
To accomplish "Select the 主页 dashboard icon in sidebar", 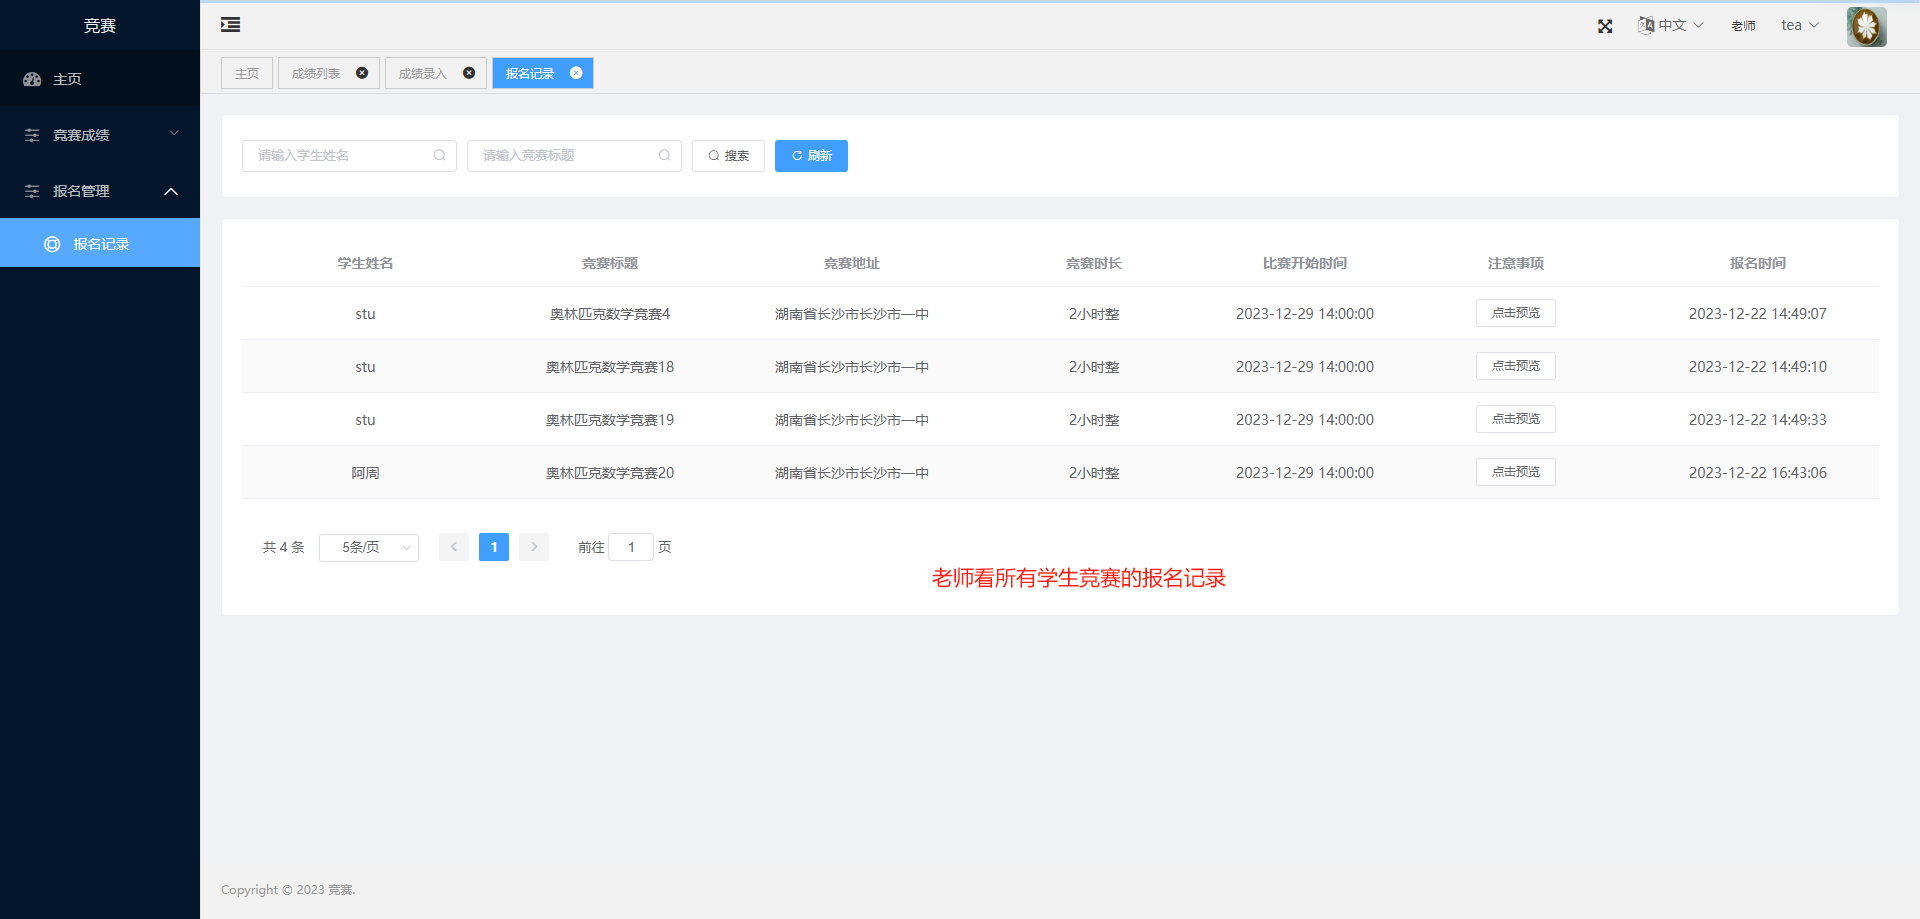I will click(32, 79).
